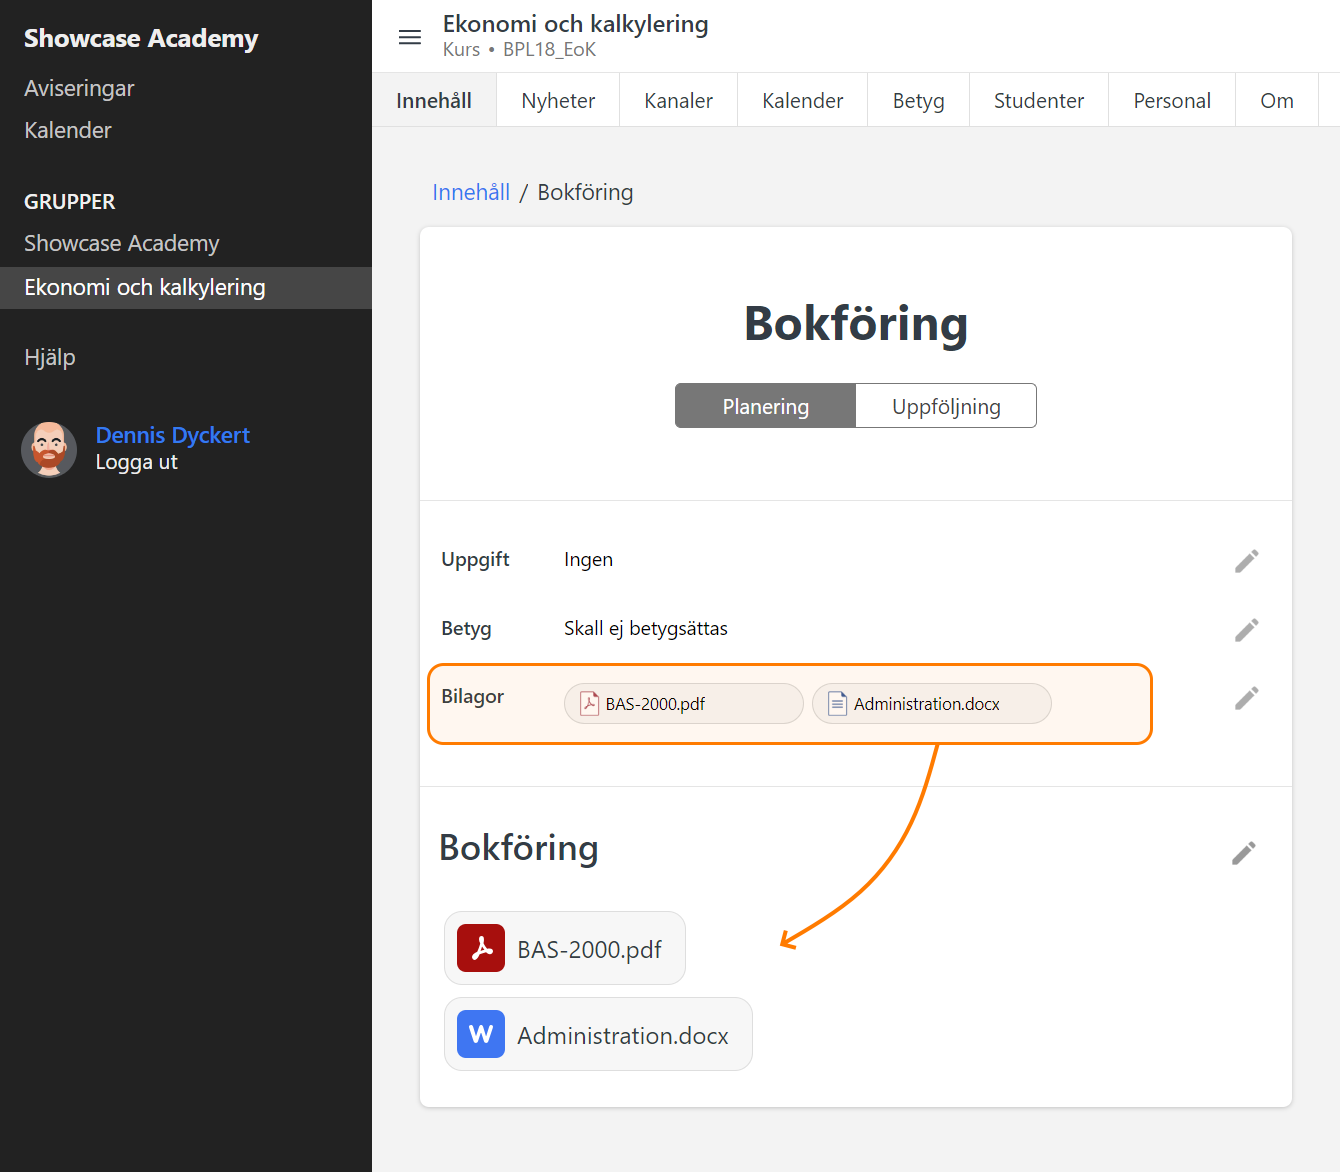Edit the Bokföring content section pencil

coord(1243,853)
